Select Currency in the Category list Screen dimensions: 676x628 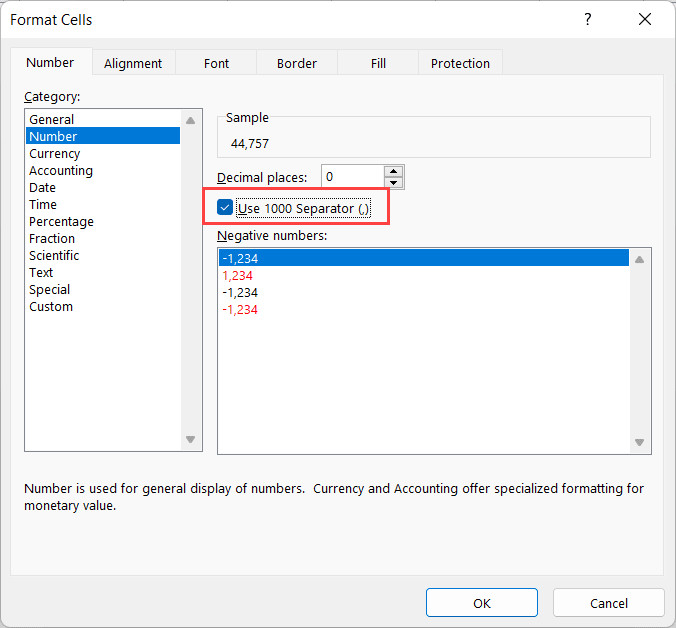tap(55, 154)
